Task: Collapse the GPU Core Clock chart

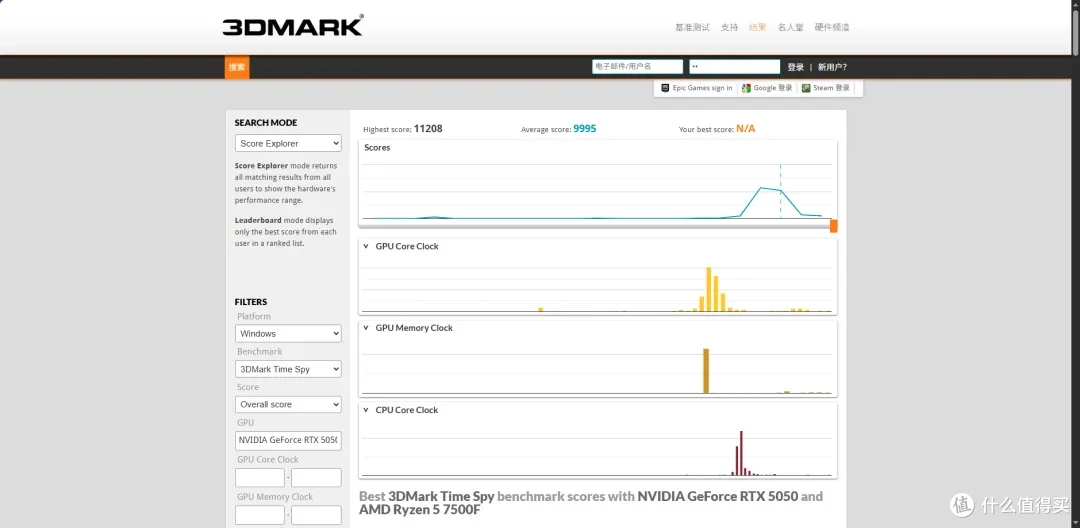Action: (366, 246)
